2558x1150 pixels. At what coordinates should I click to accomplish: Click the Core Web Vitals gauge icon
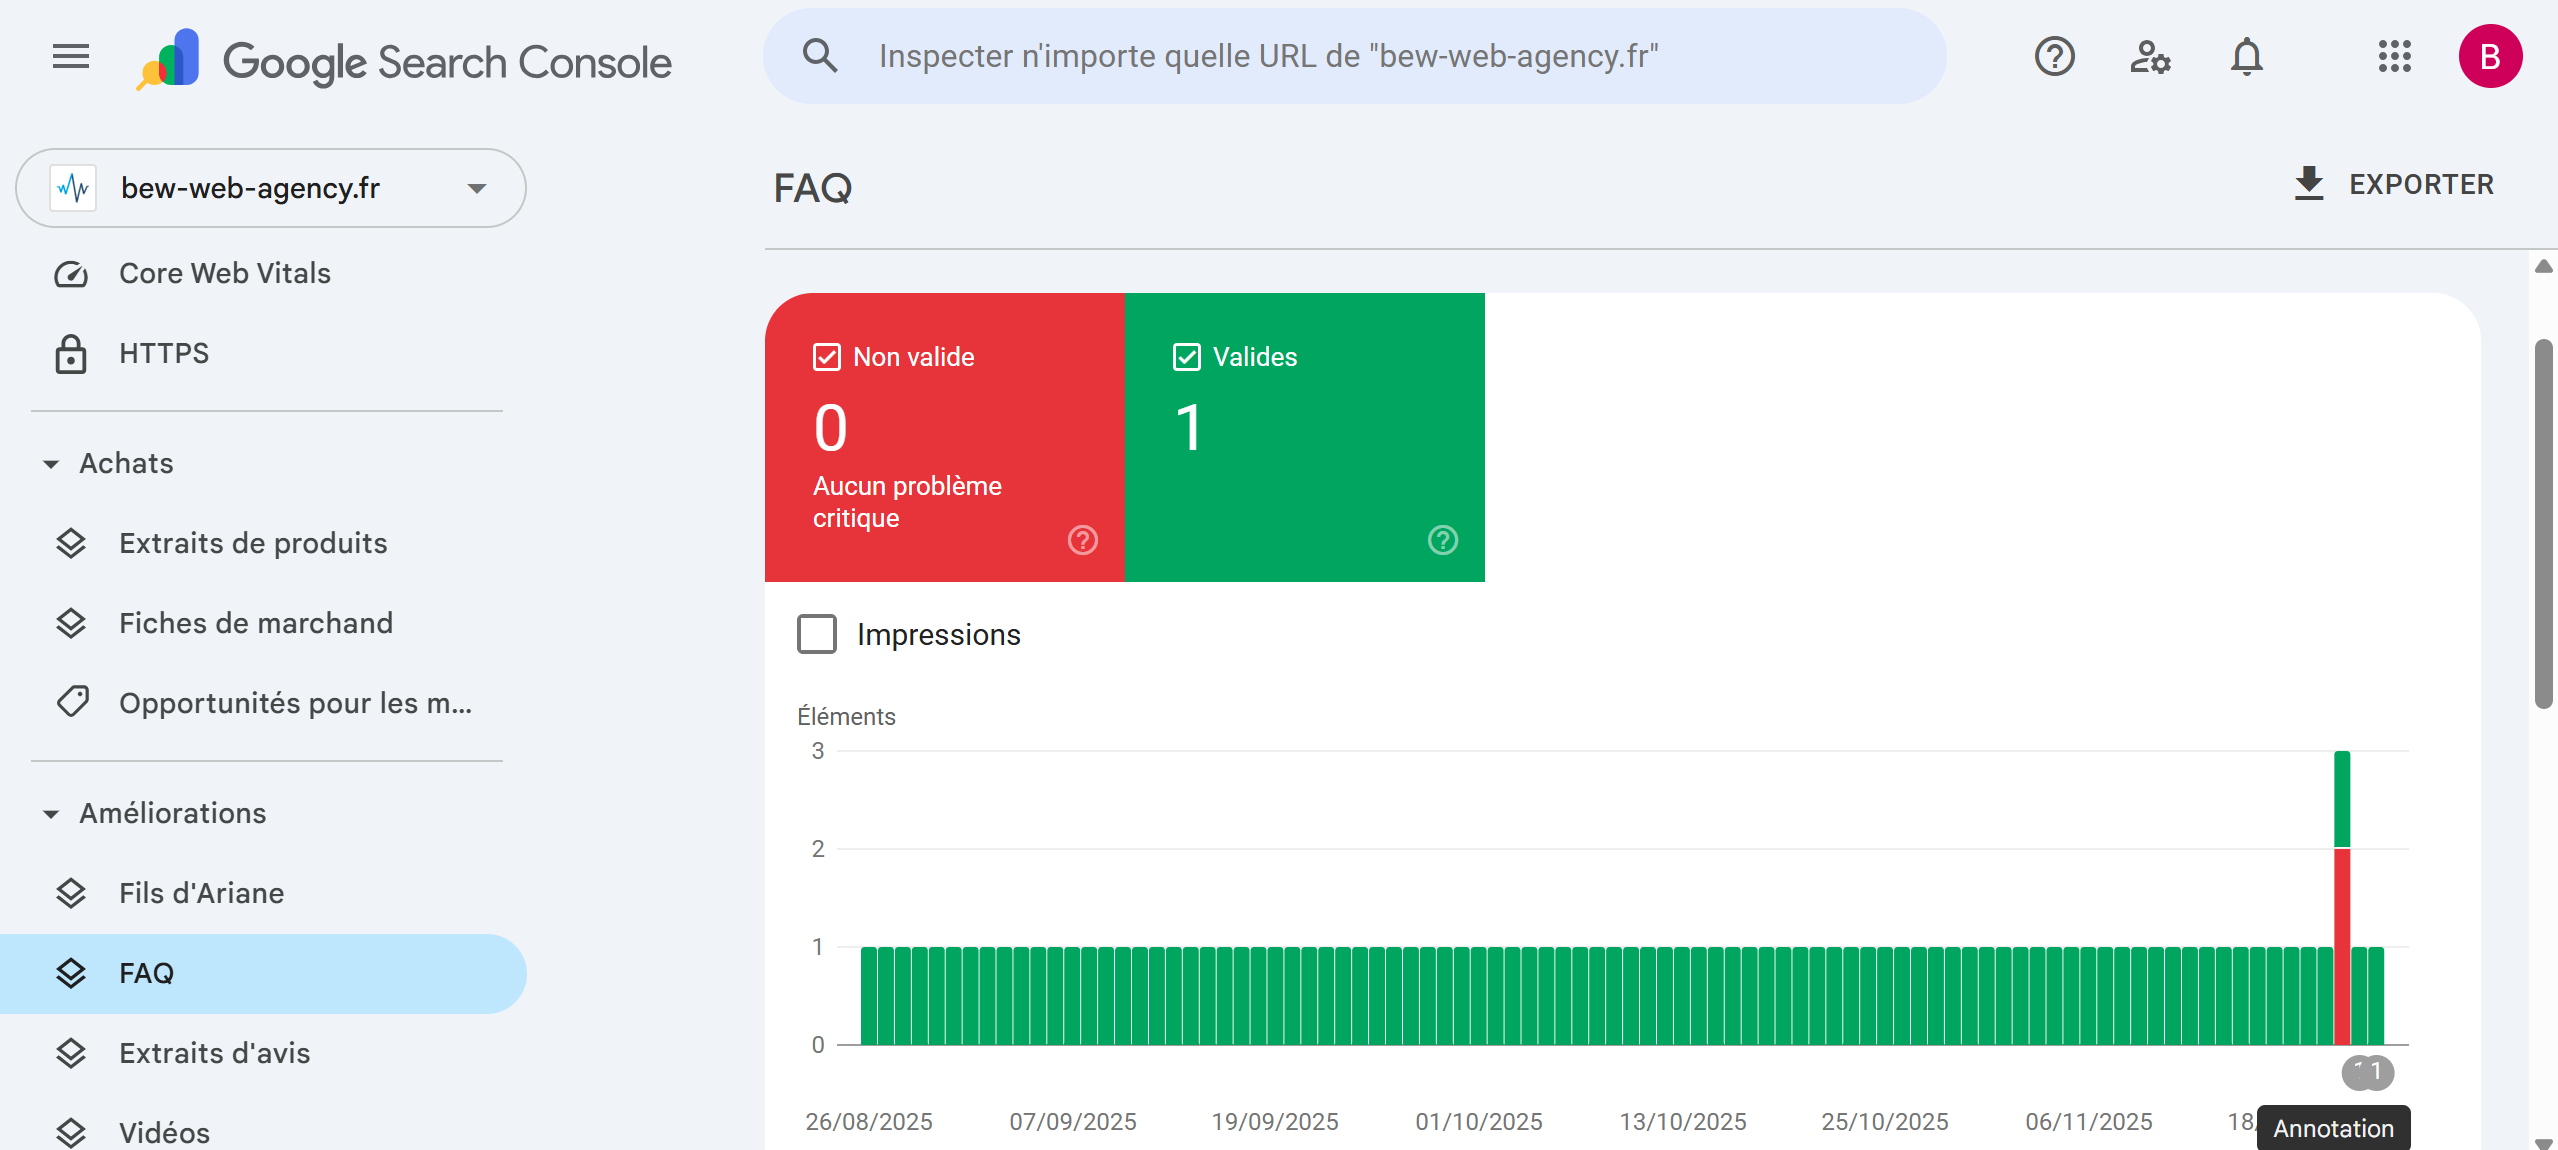click(x=71, y=274)
